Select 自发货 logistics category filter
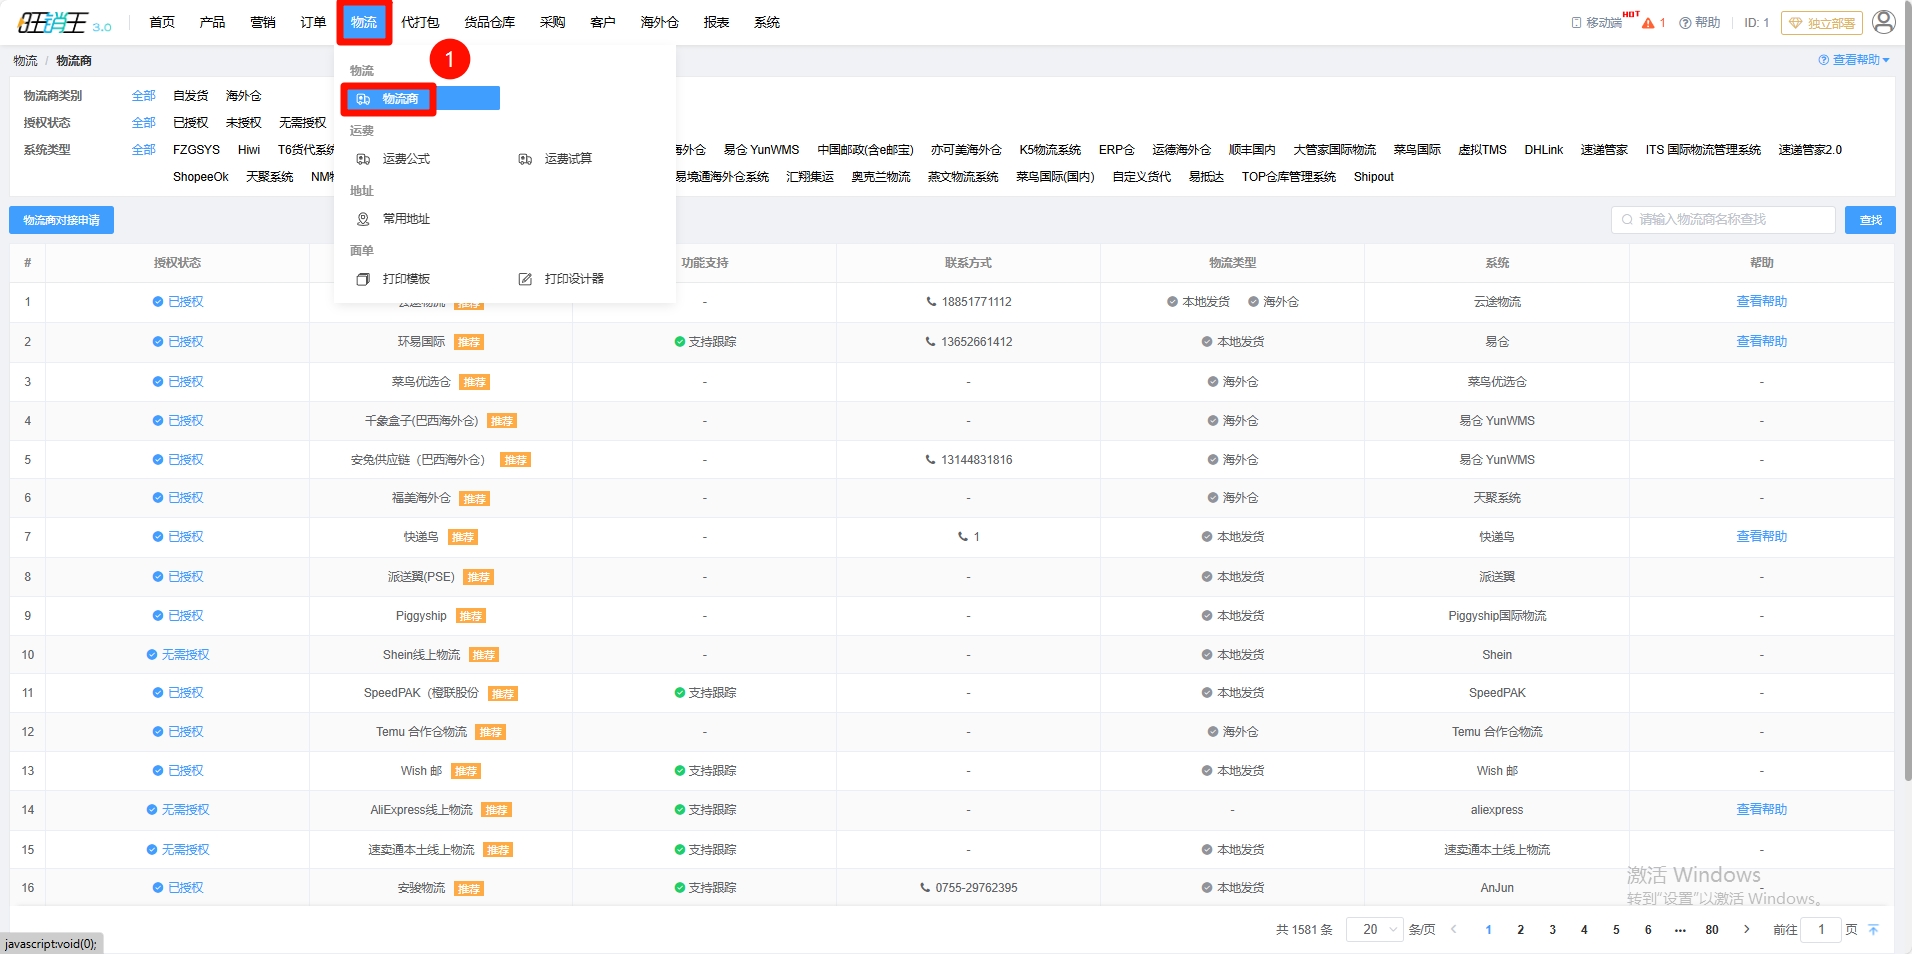The width and height of the screenshot is (1912, 954). pos(190,96)
